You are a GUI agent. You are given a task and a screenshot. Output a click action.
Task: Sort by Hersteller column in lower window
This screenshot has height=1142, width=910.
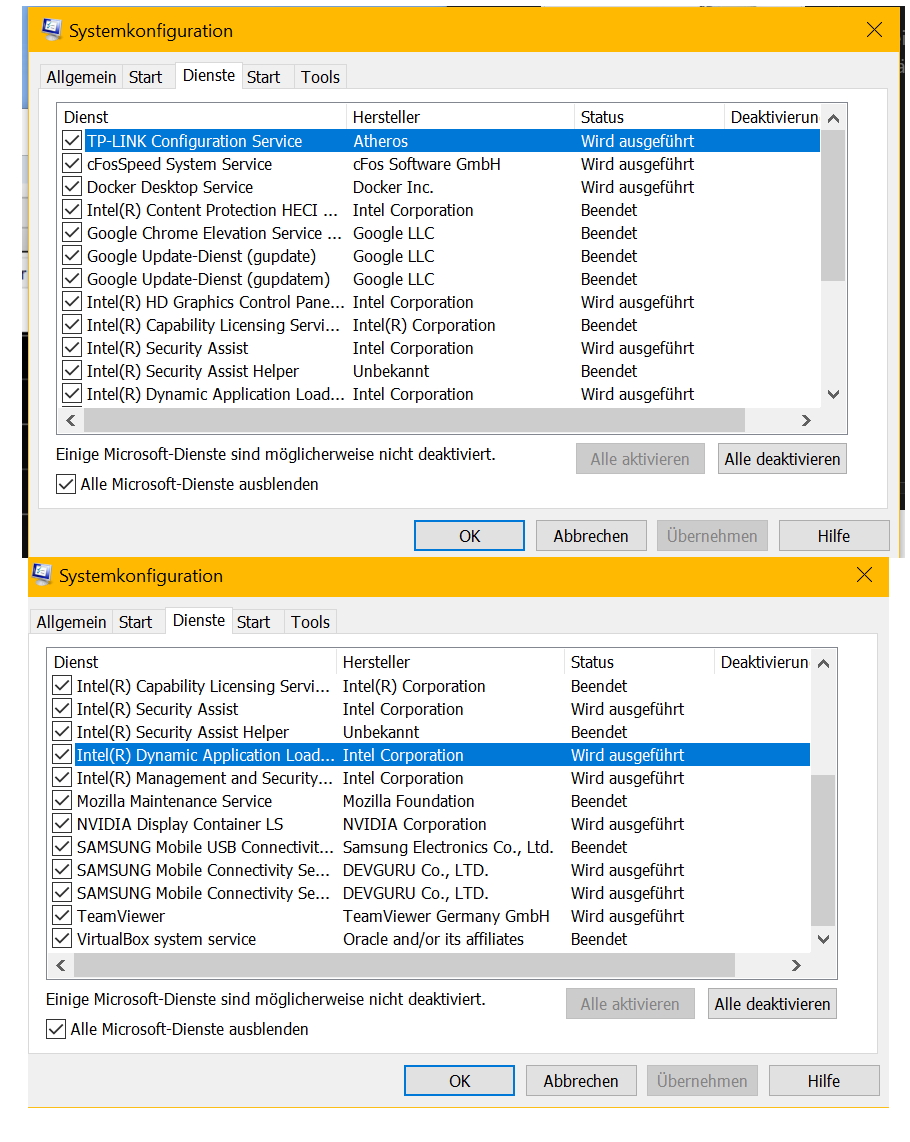(x=450, y=662)
